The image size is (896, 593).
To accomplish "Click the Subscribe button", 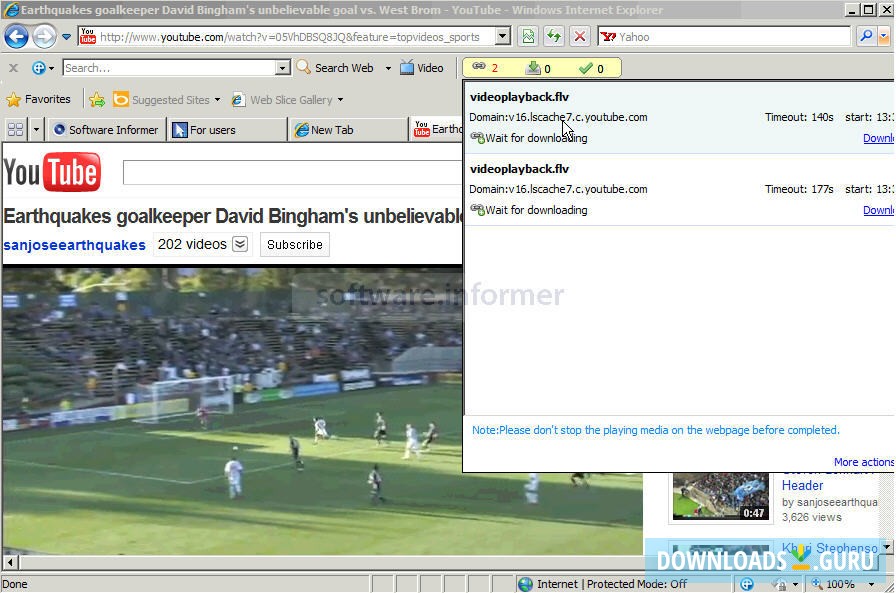I will pyautogui.click(x=294, y=245).
